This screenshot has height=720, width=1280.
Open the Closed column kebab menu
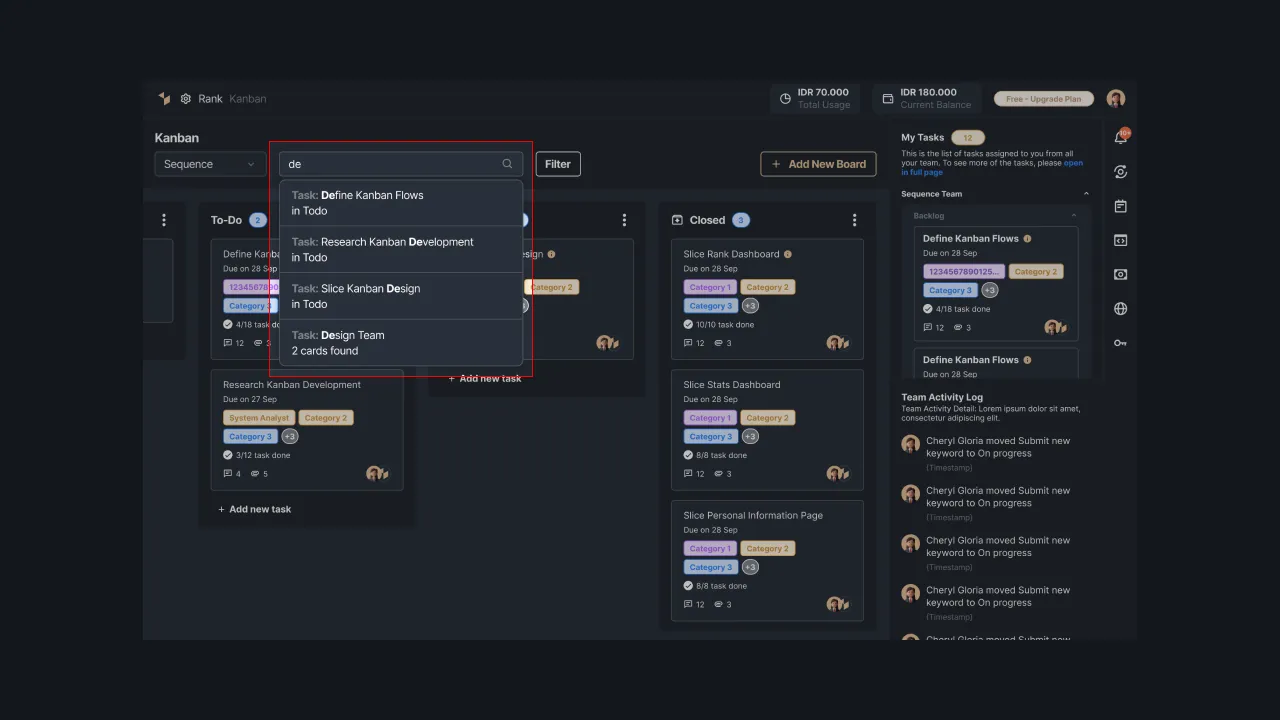(x=854, y=220)
